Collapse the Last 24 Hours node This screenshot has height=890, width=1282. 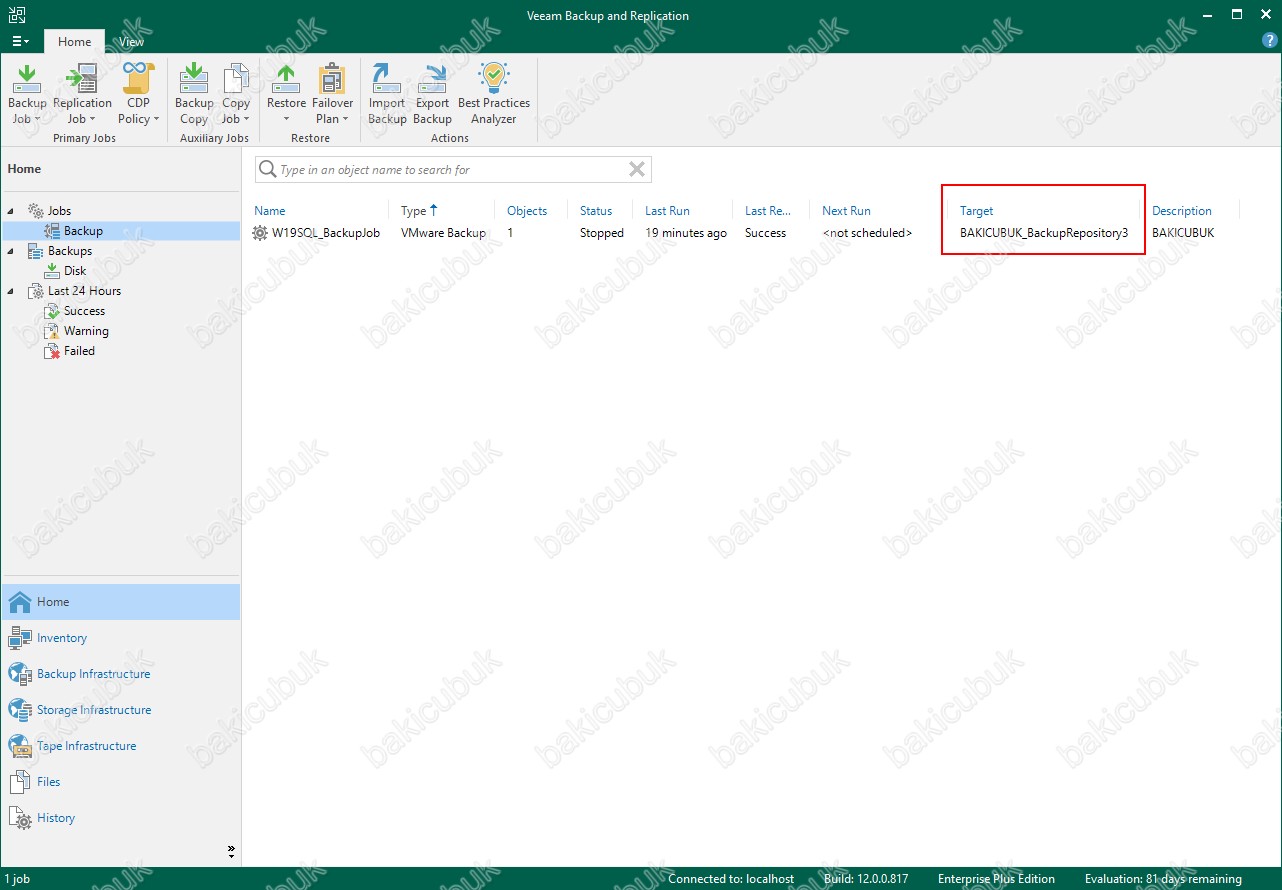click(x=11, y=291)
